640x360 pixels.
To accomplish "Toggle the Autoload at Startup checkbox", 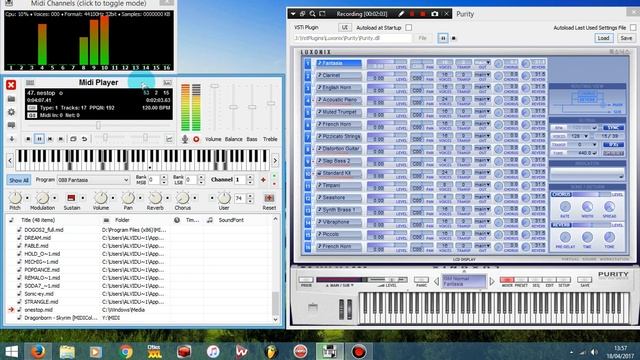I will pos(409,28).
